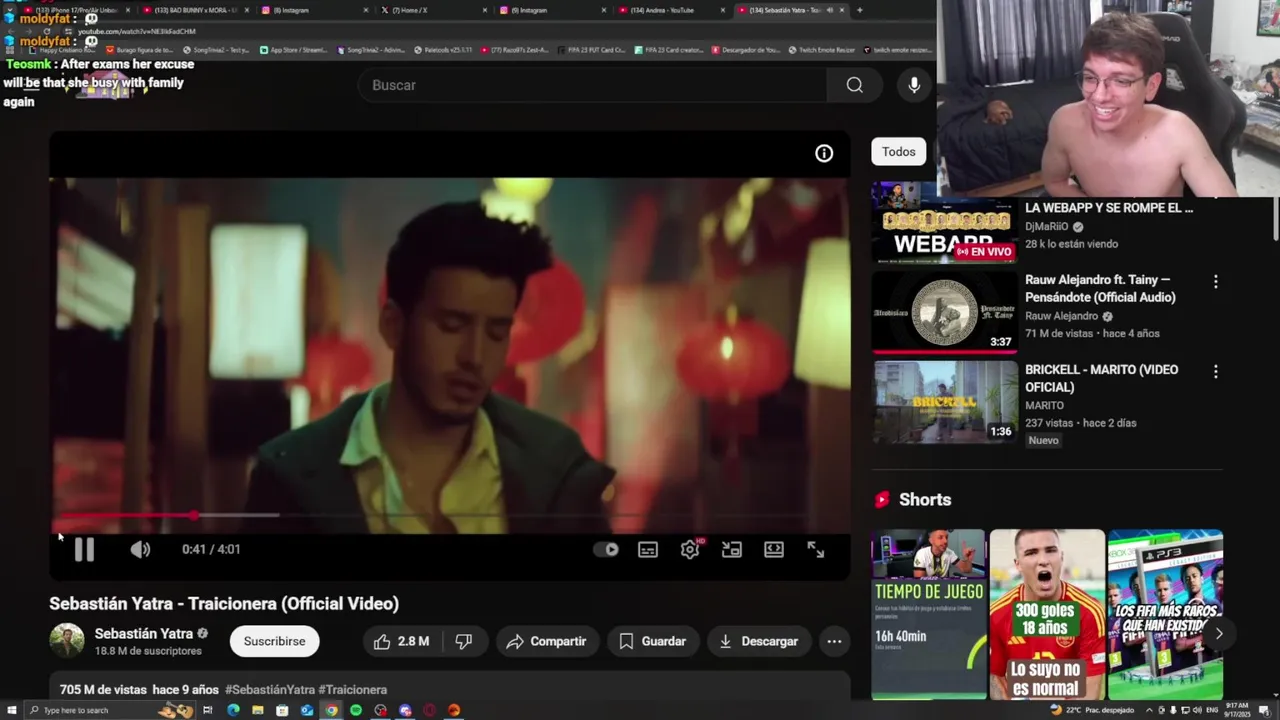Switch to Chrome on the taskbar
This screenshot has width=1280, height=720.
[331, 710]
